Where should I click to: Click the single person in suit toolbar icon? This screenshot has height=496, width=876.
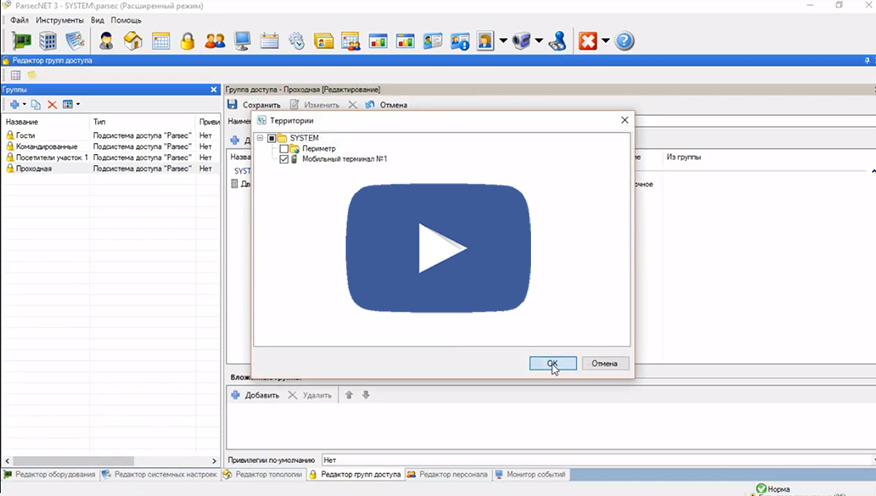tap(106, 41)
